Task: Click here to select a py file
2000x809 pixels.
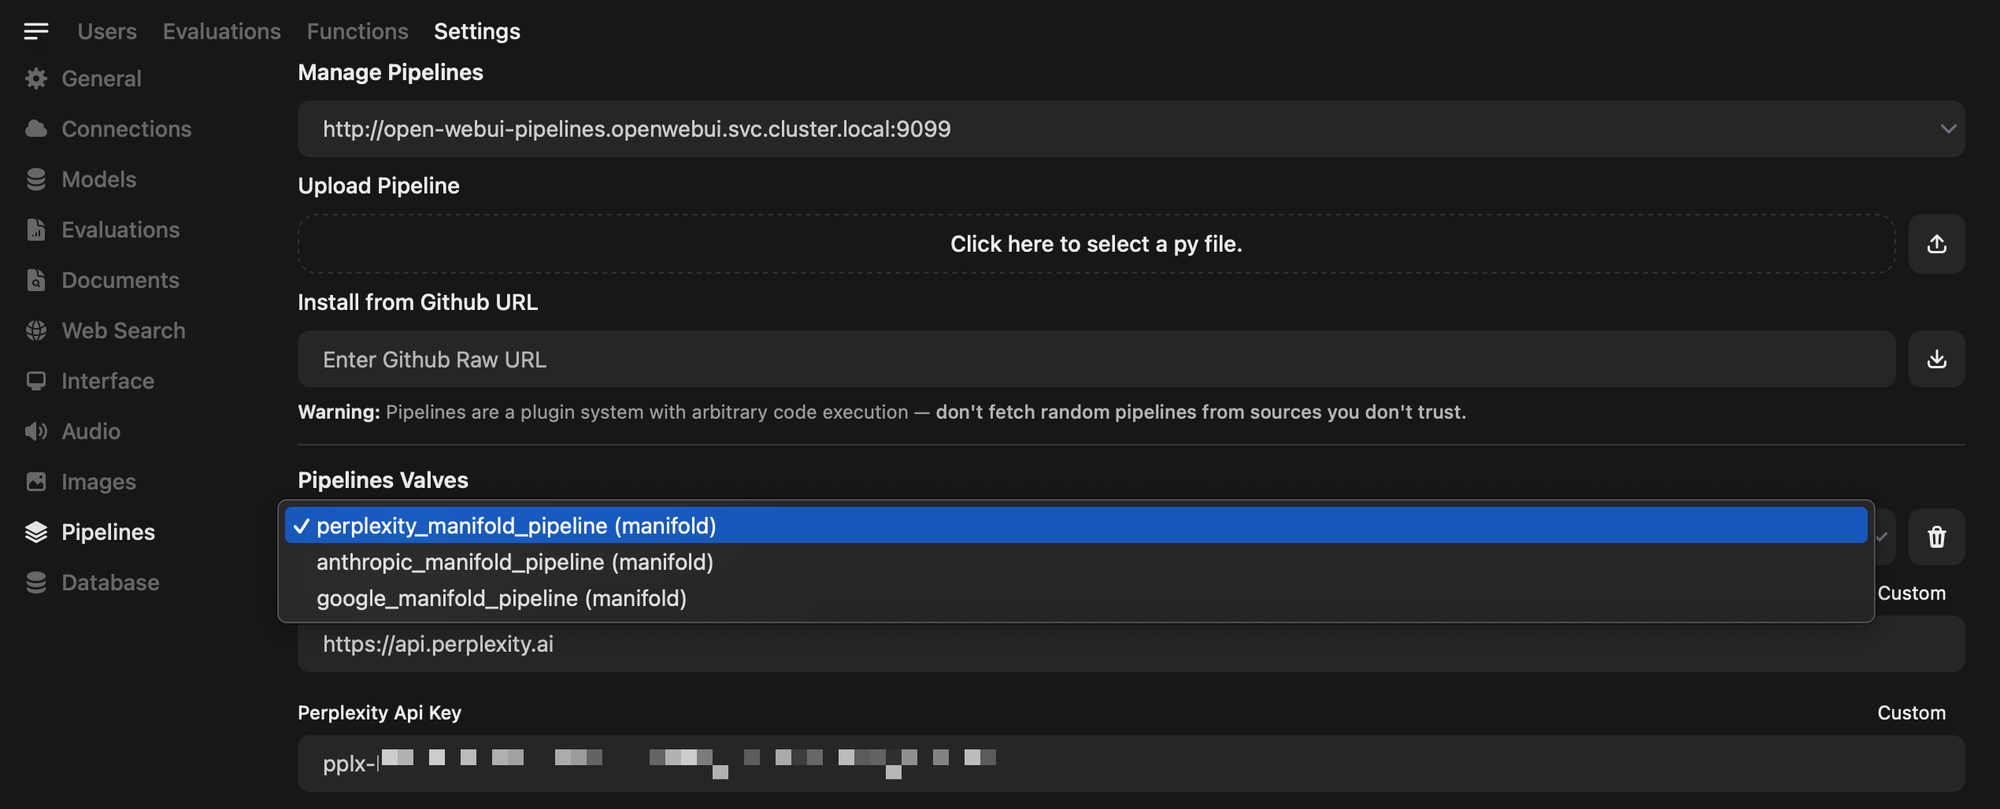Action: (x=1096, y=243)
